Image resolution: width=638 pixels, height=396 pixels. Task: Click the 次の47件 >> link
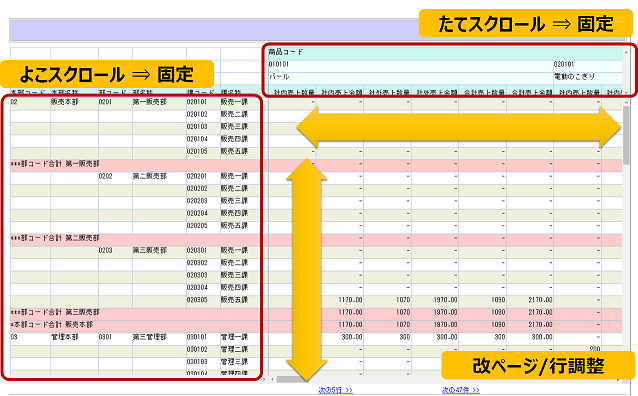point(461,390)
